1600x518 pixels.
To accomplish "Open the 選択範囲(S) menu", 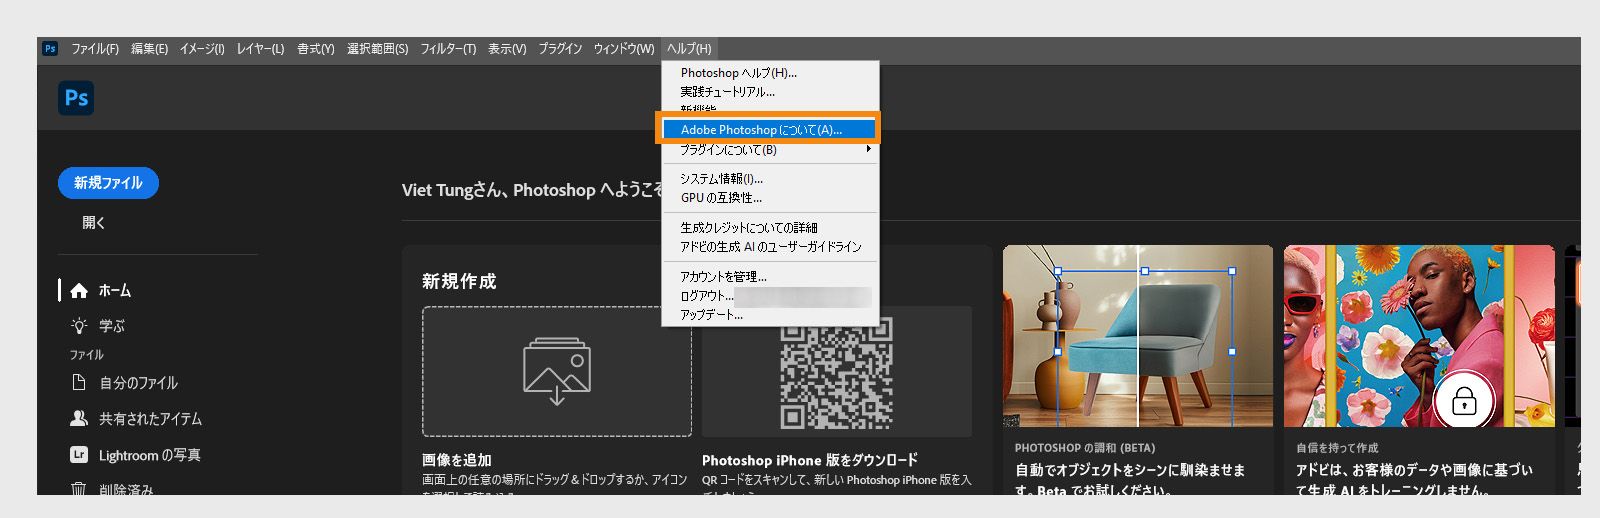I will (377, 48).
